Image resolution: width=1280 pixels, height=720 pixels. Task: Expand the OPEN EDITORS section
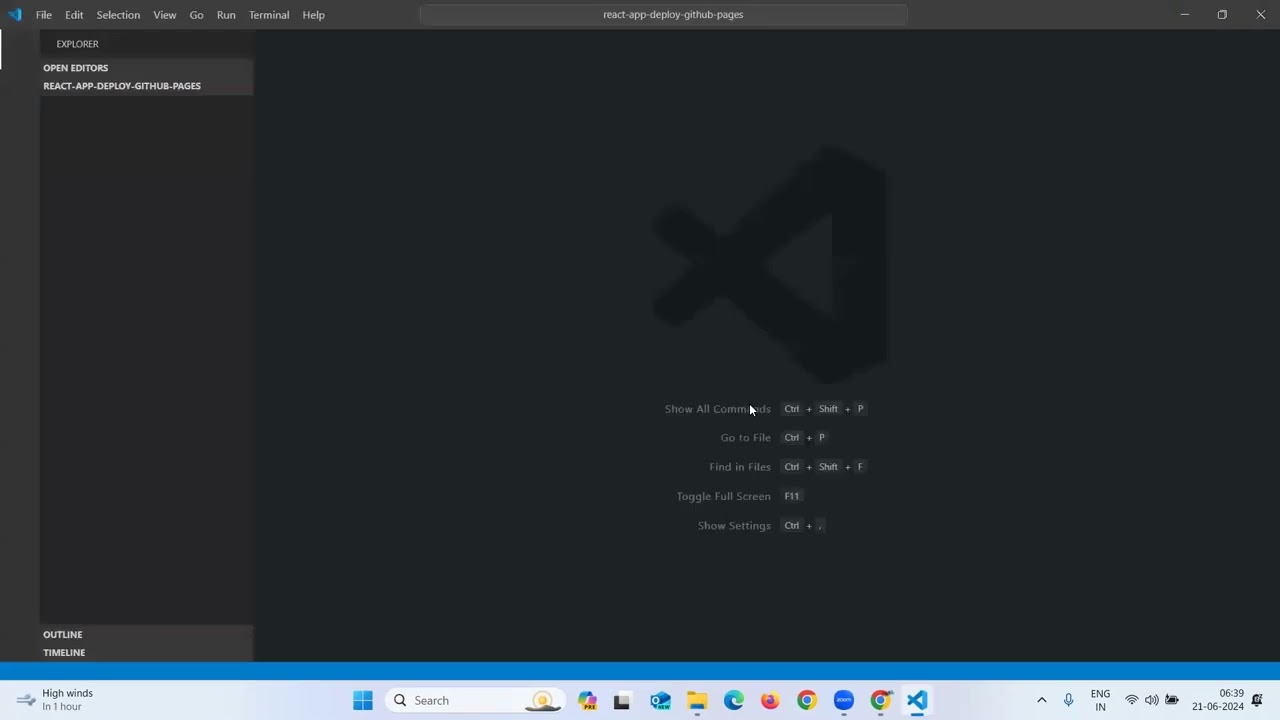coord(146,68)
